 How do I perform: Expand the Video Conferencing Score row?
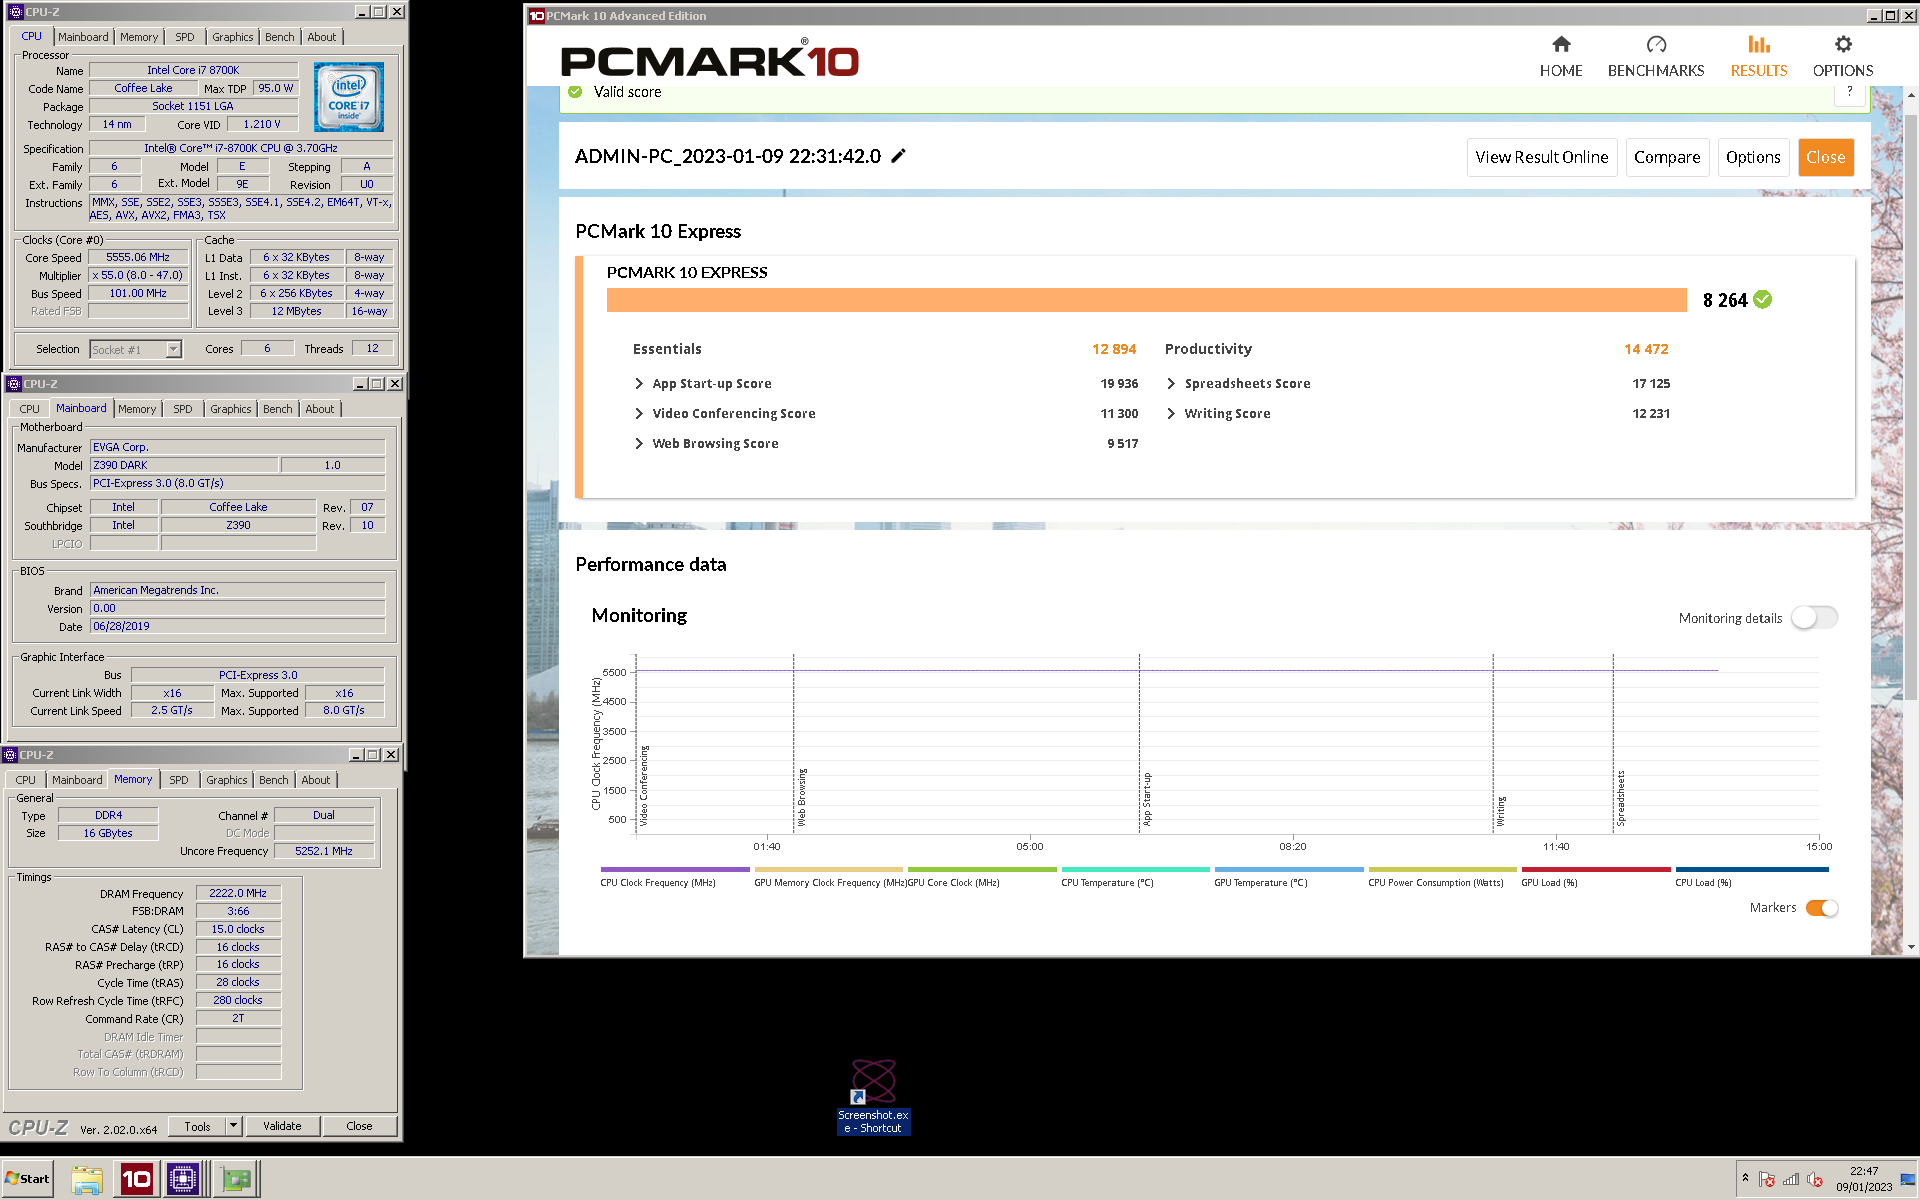click(639, 413)
